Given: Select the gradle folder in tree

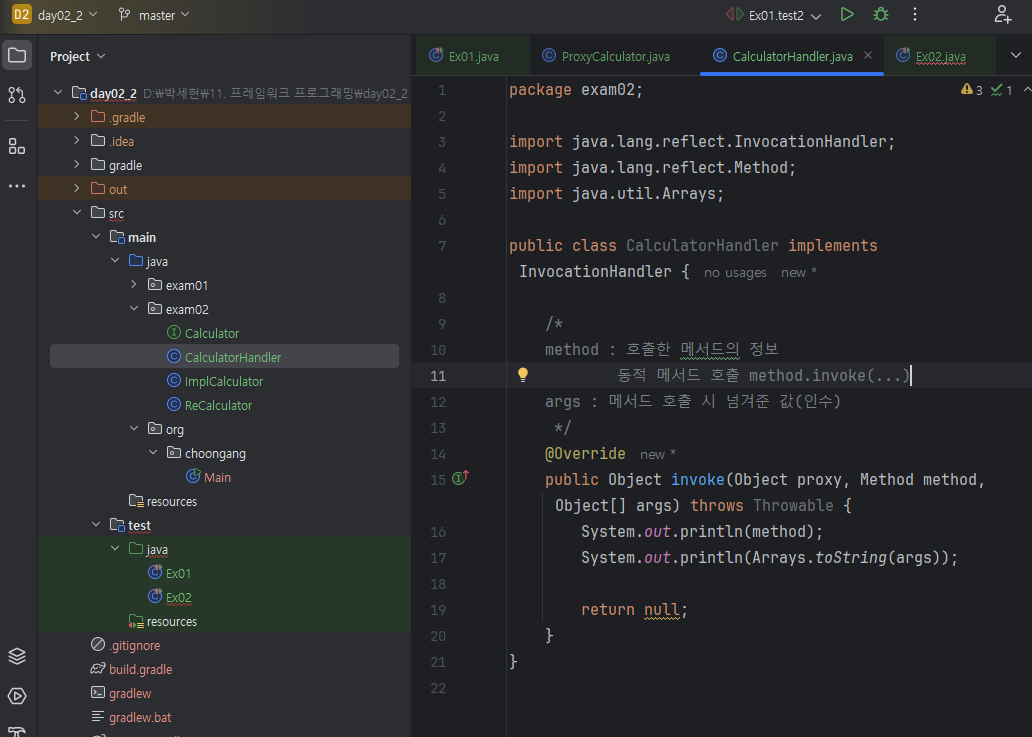Looking at the screenshot, I should coord(116,165).
